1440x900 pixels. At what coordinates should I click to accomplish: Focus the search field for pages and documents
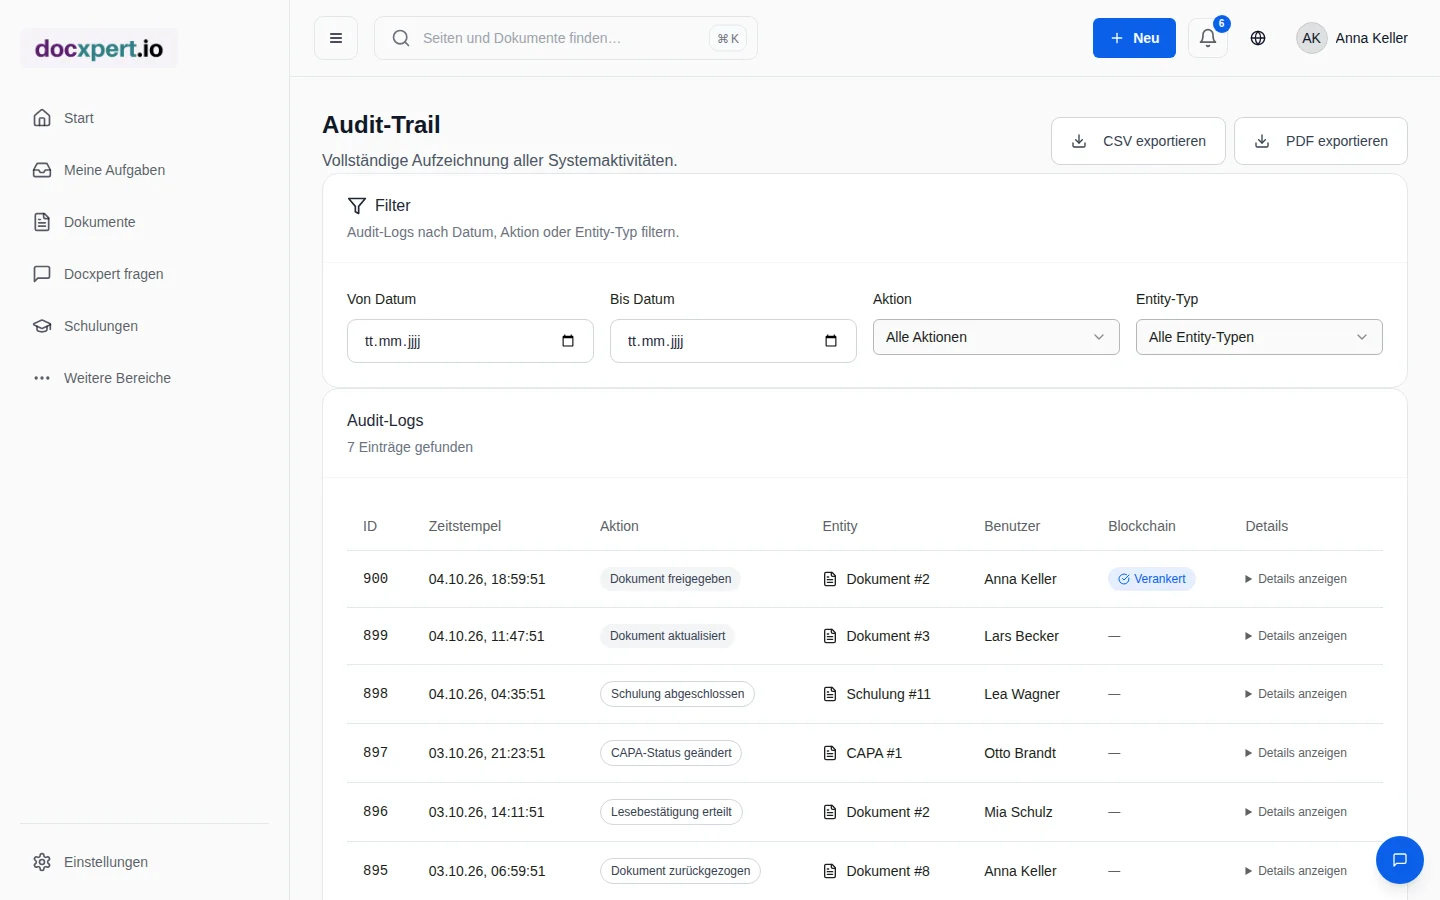pos(566,38)
